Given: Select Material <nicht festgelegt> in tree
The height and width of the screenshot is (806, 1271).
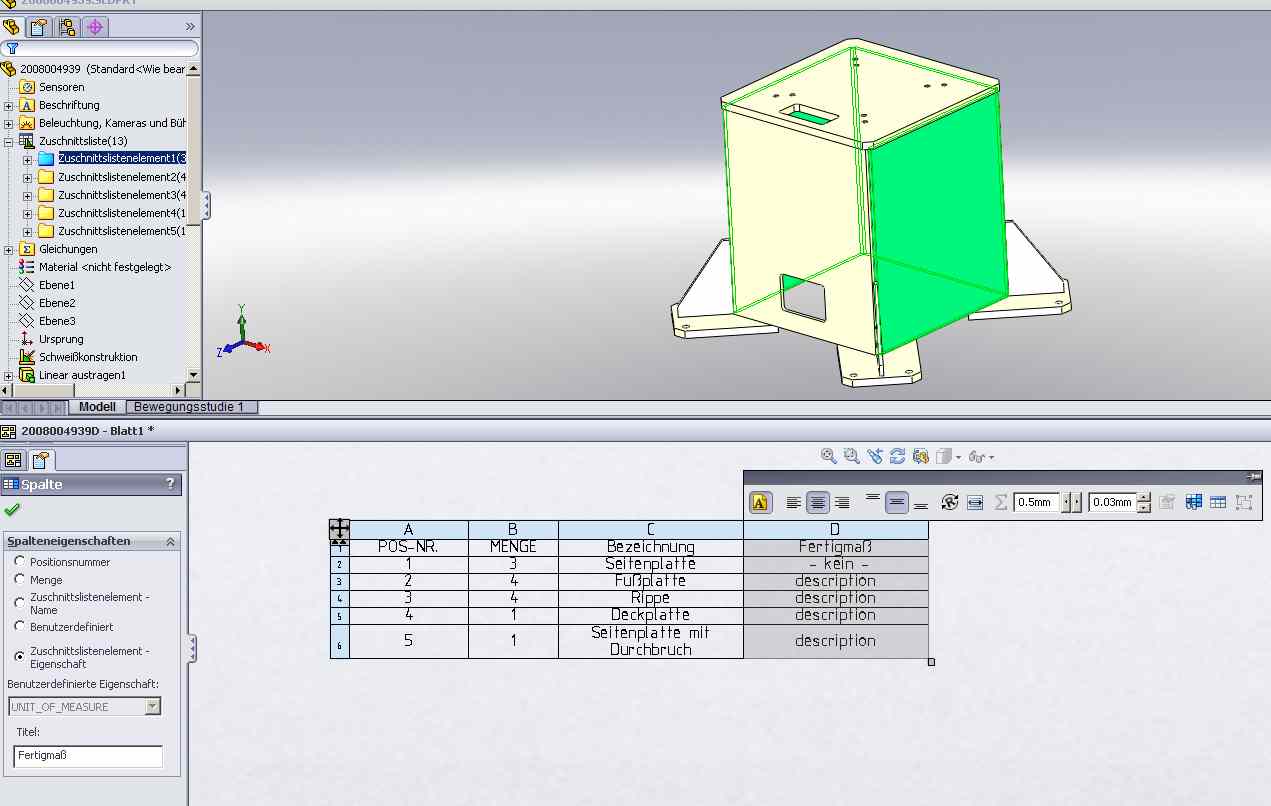Looking at the screenshot, I should (x=105, y=267).
